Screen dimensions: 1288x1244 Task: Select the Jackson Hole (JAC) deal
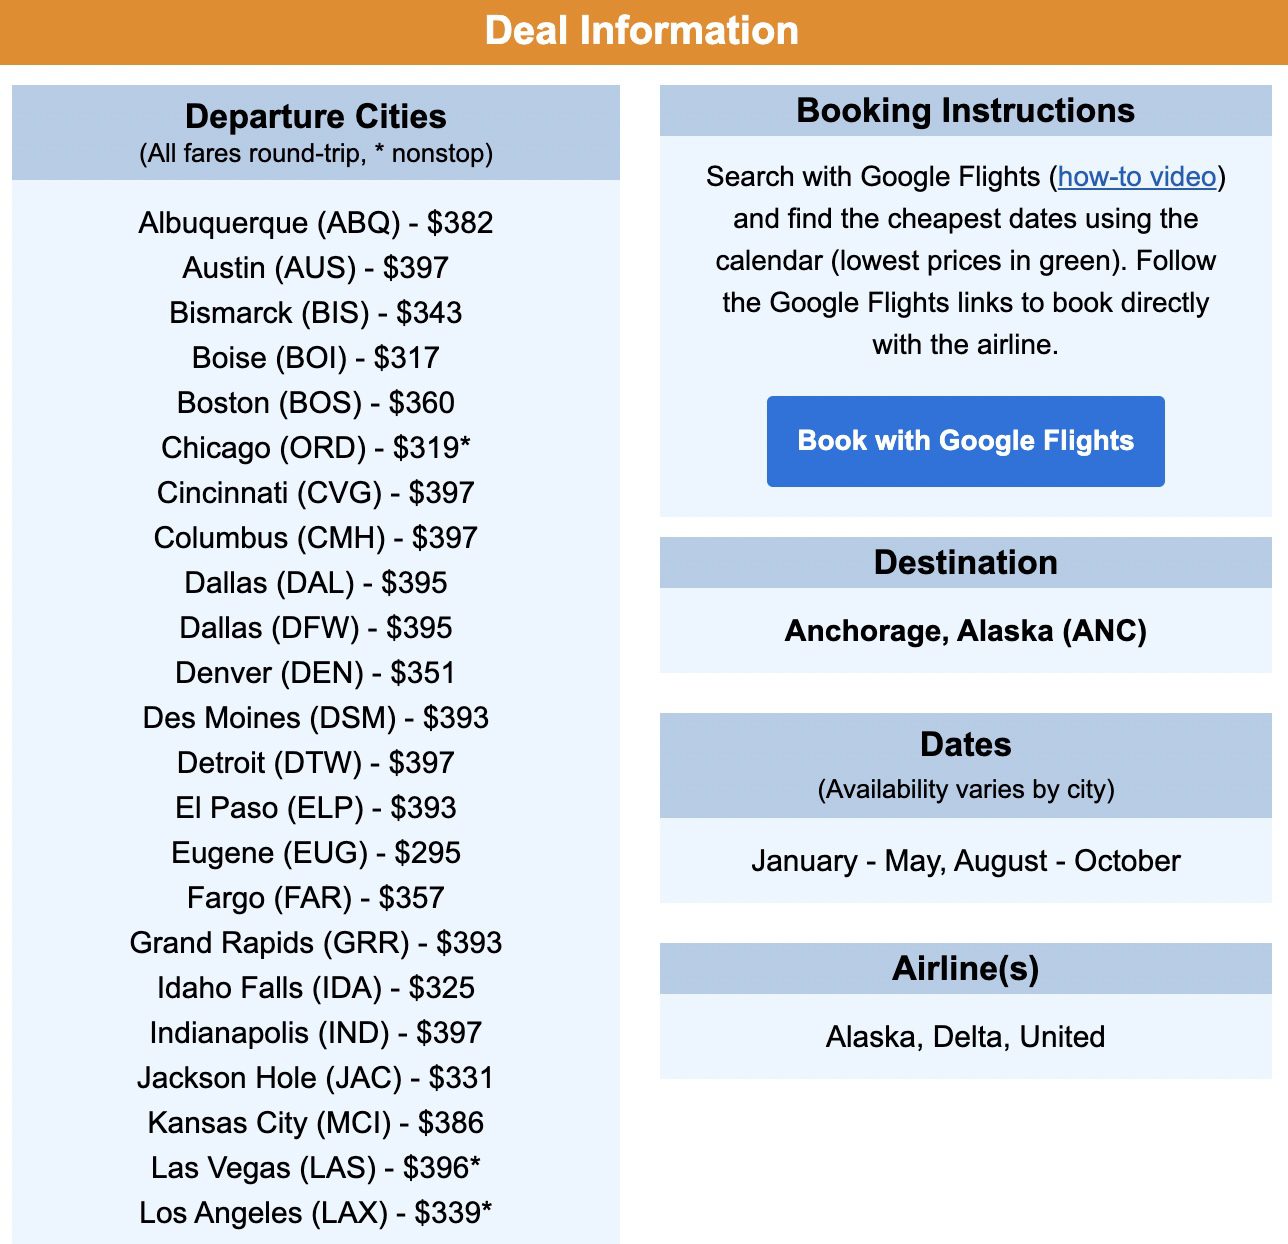pos(316,1078)
